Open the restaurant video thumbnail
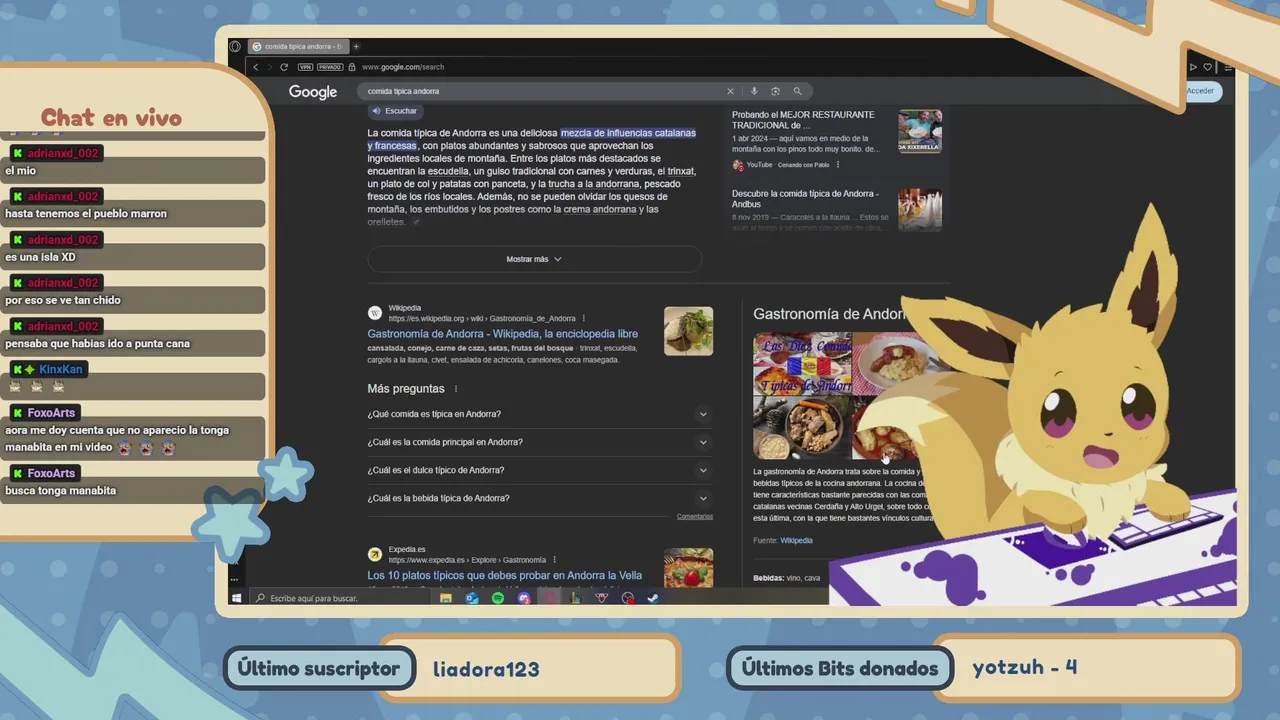 tap(920, 131)
